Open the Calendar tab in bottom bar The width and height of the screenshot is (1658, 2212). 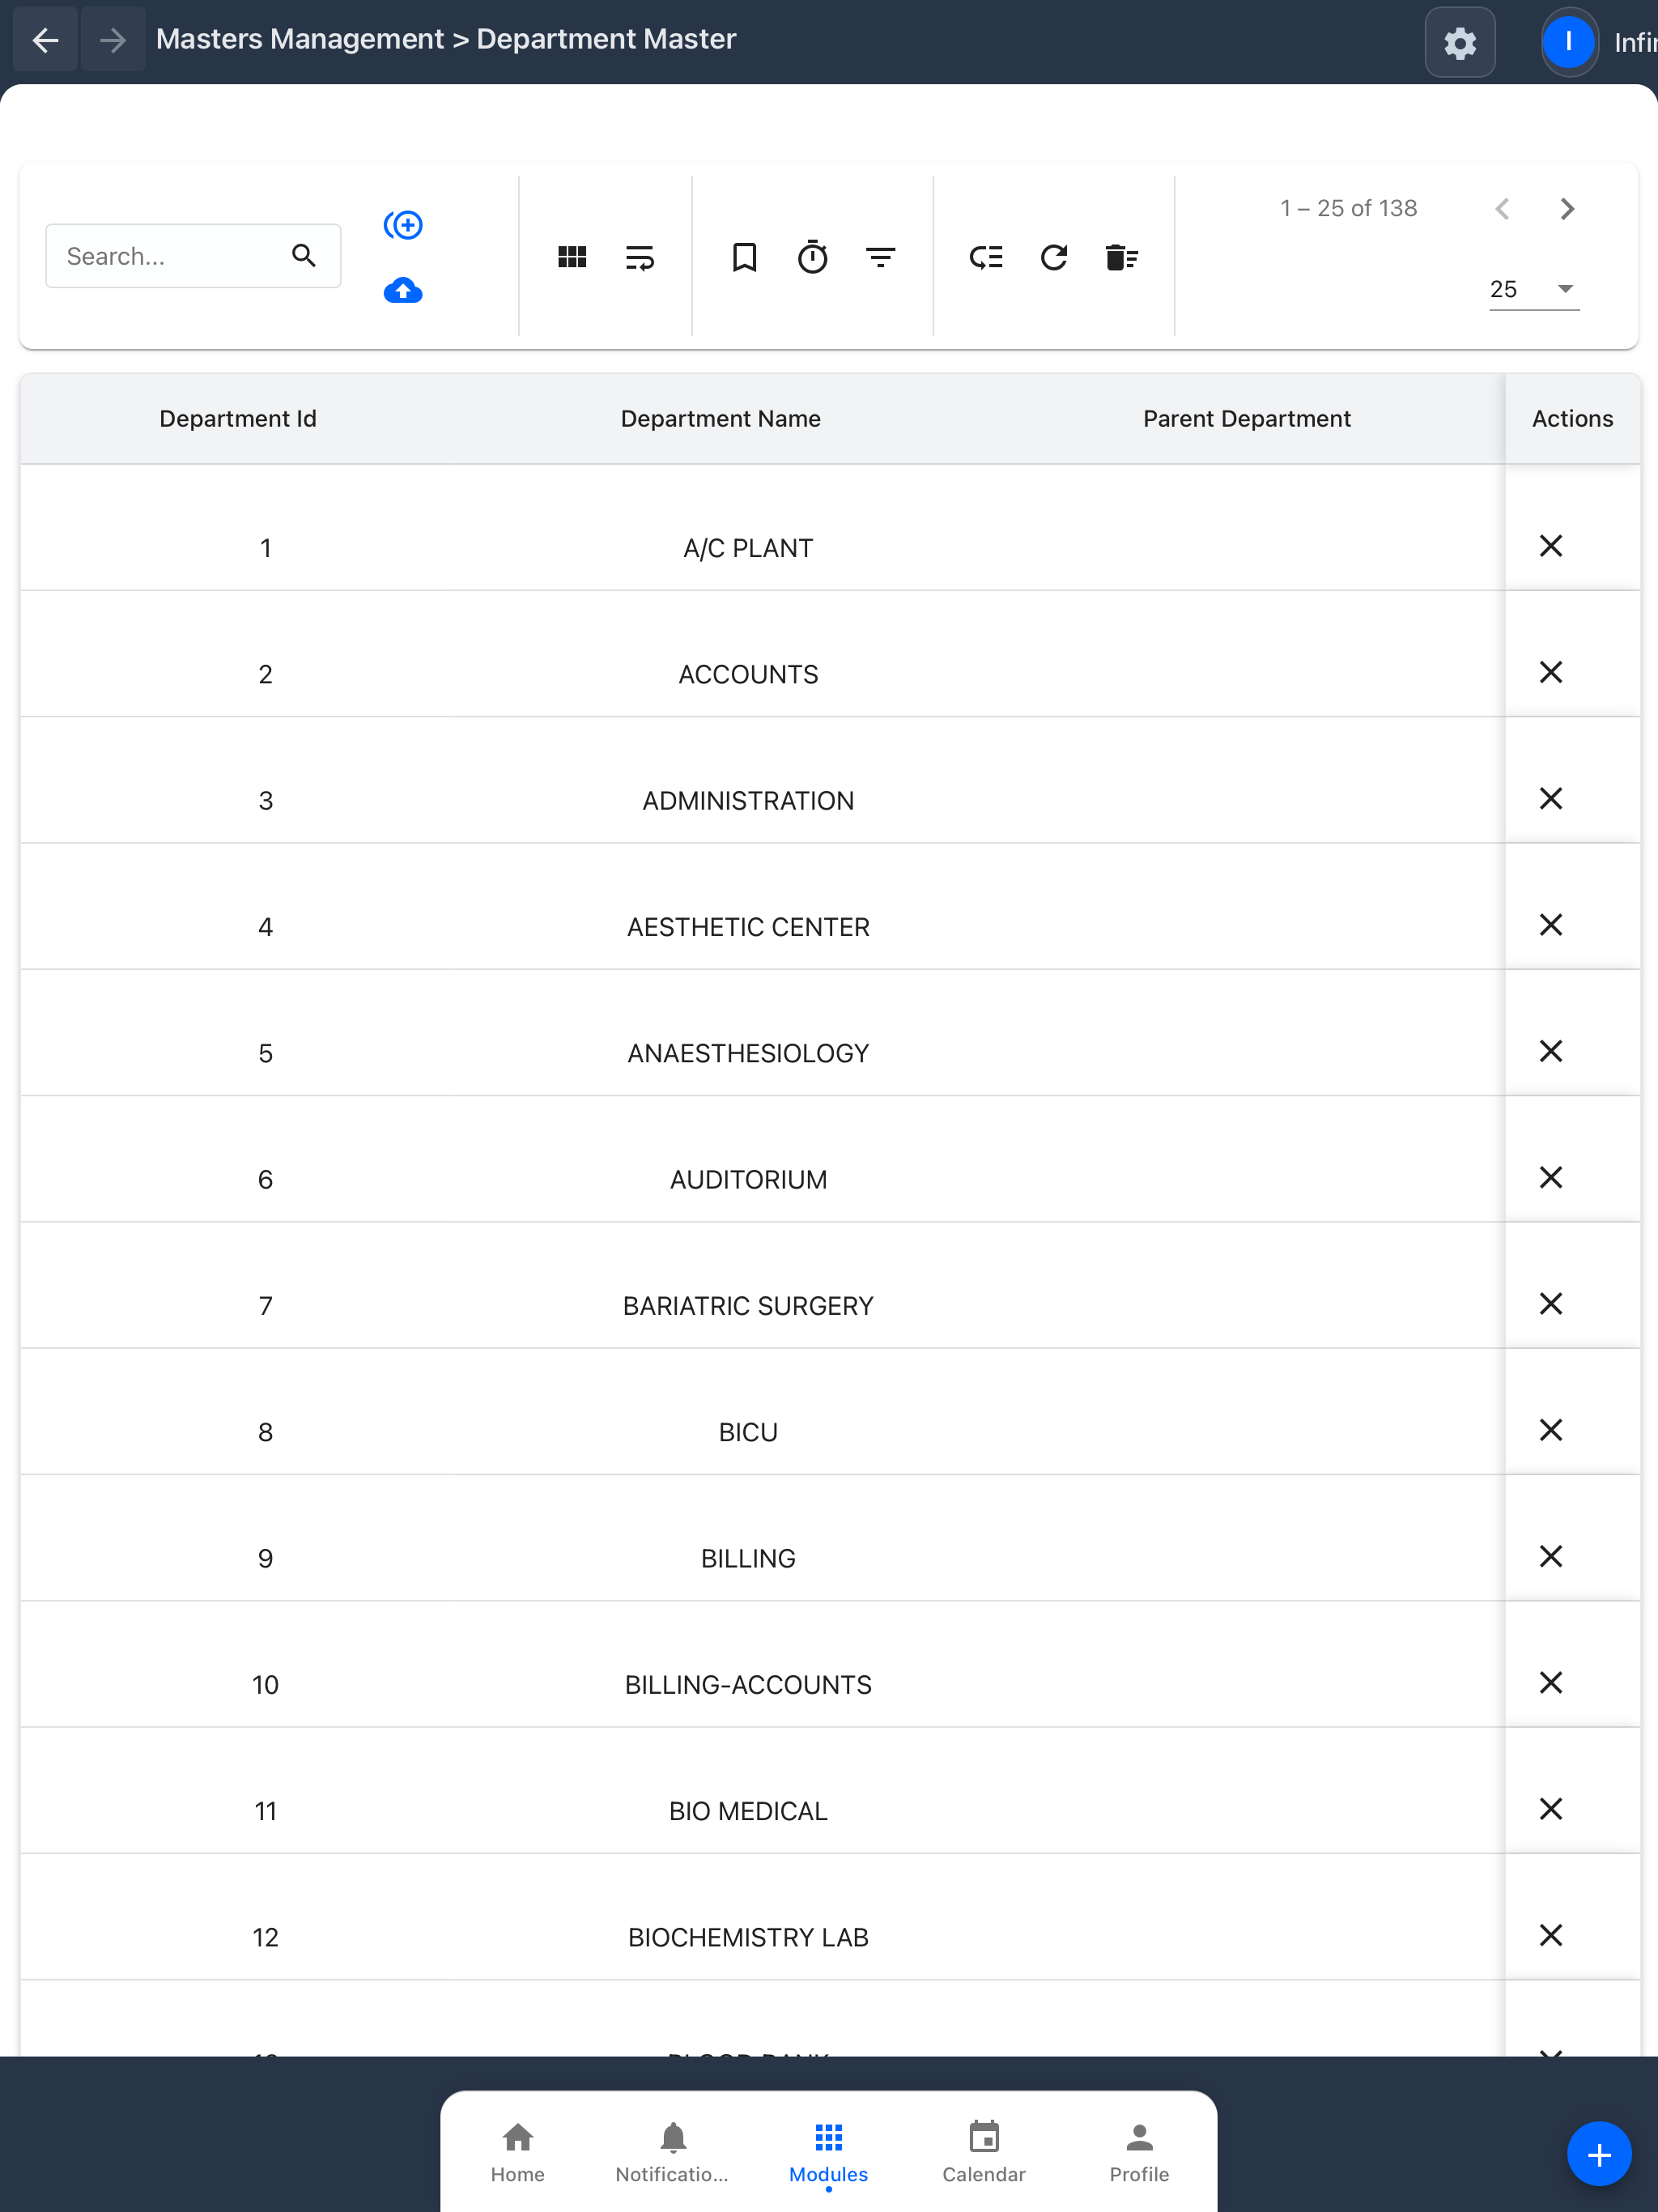tap(984, 2152)
